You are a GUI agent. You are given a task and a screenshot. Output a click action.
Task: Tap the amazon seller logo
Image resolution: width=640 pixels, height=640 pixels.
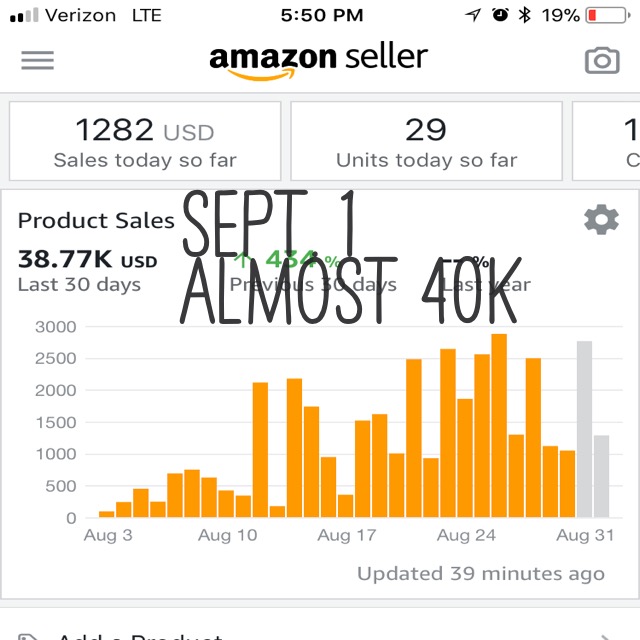pyautogui.click(x=318, y=60)
